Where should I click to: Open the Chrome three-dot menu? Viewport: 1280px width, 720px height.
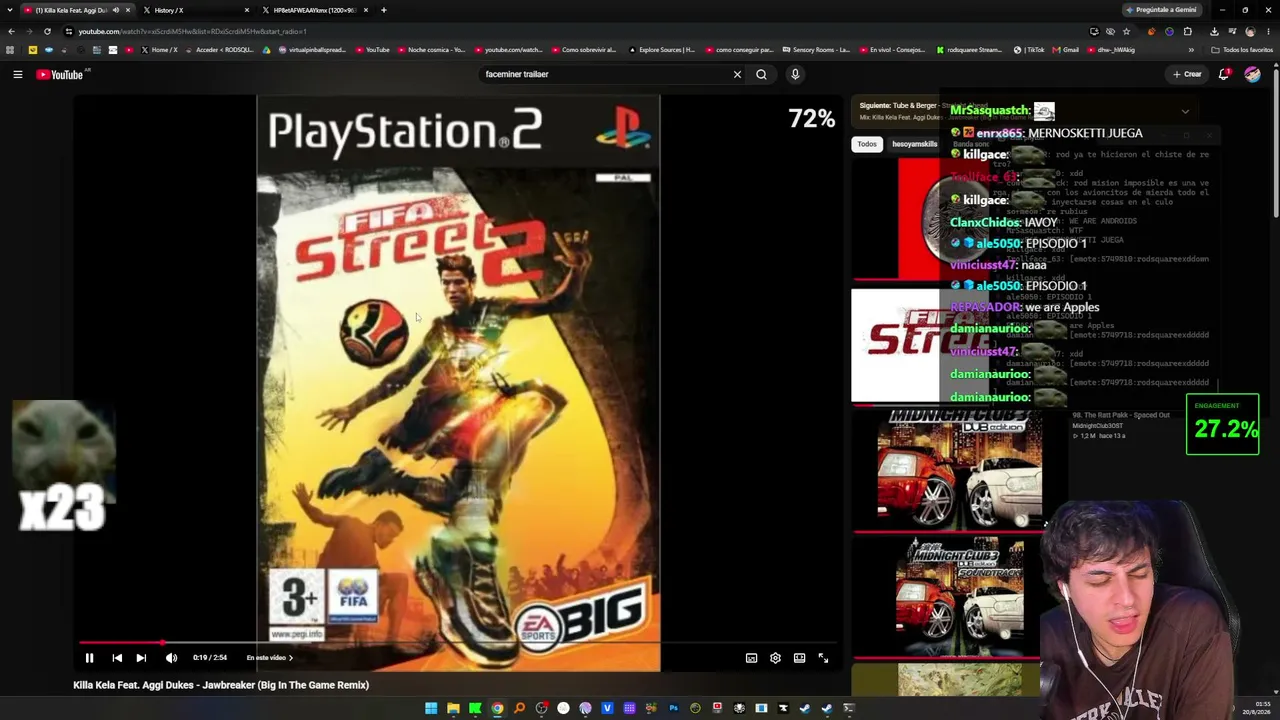point(1268,31)
